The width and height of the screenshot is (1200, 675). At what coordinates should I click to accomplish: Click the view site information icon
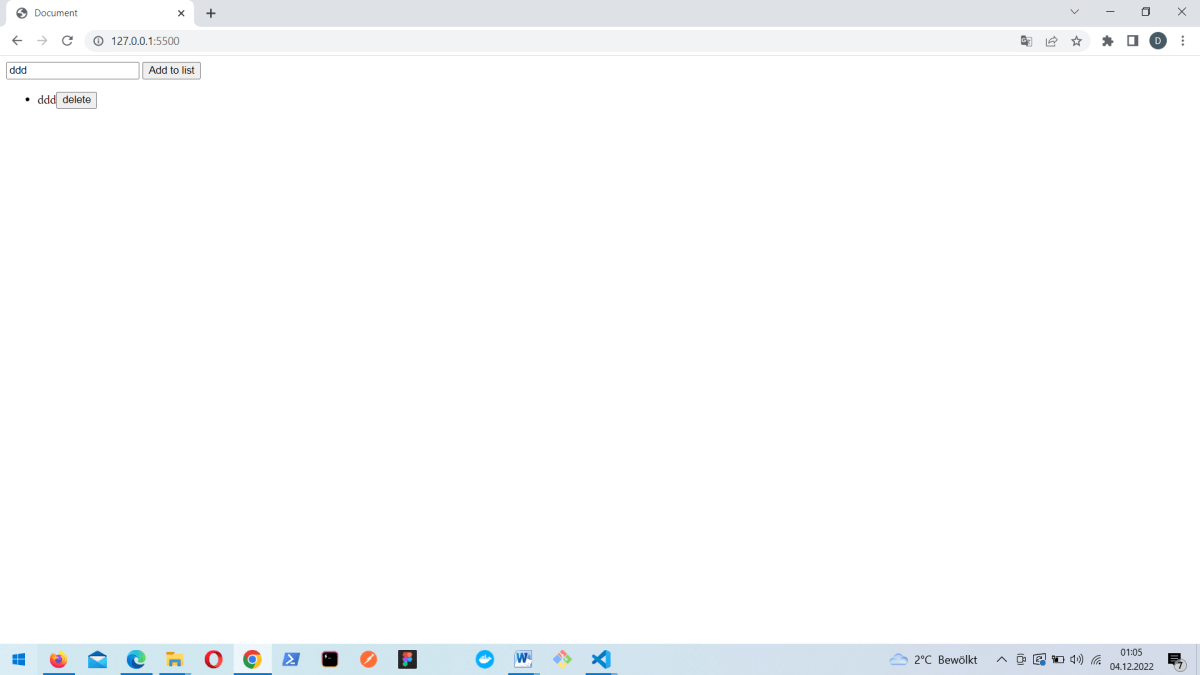(97, 41)
